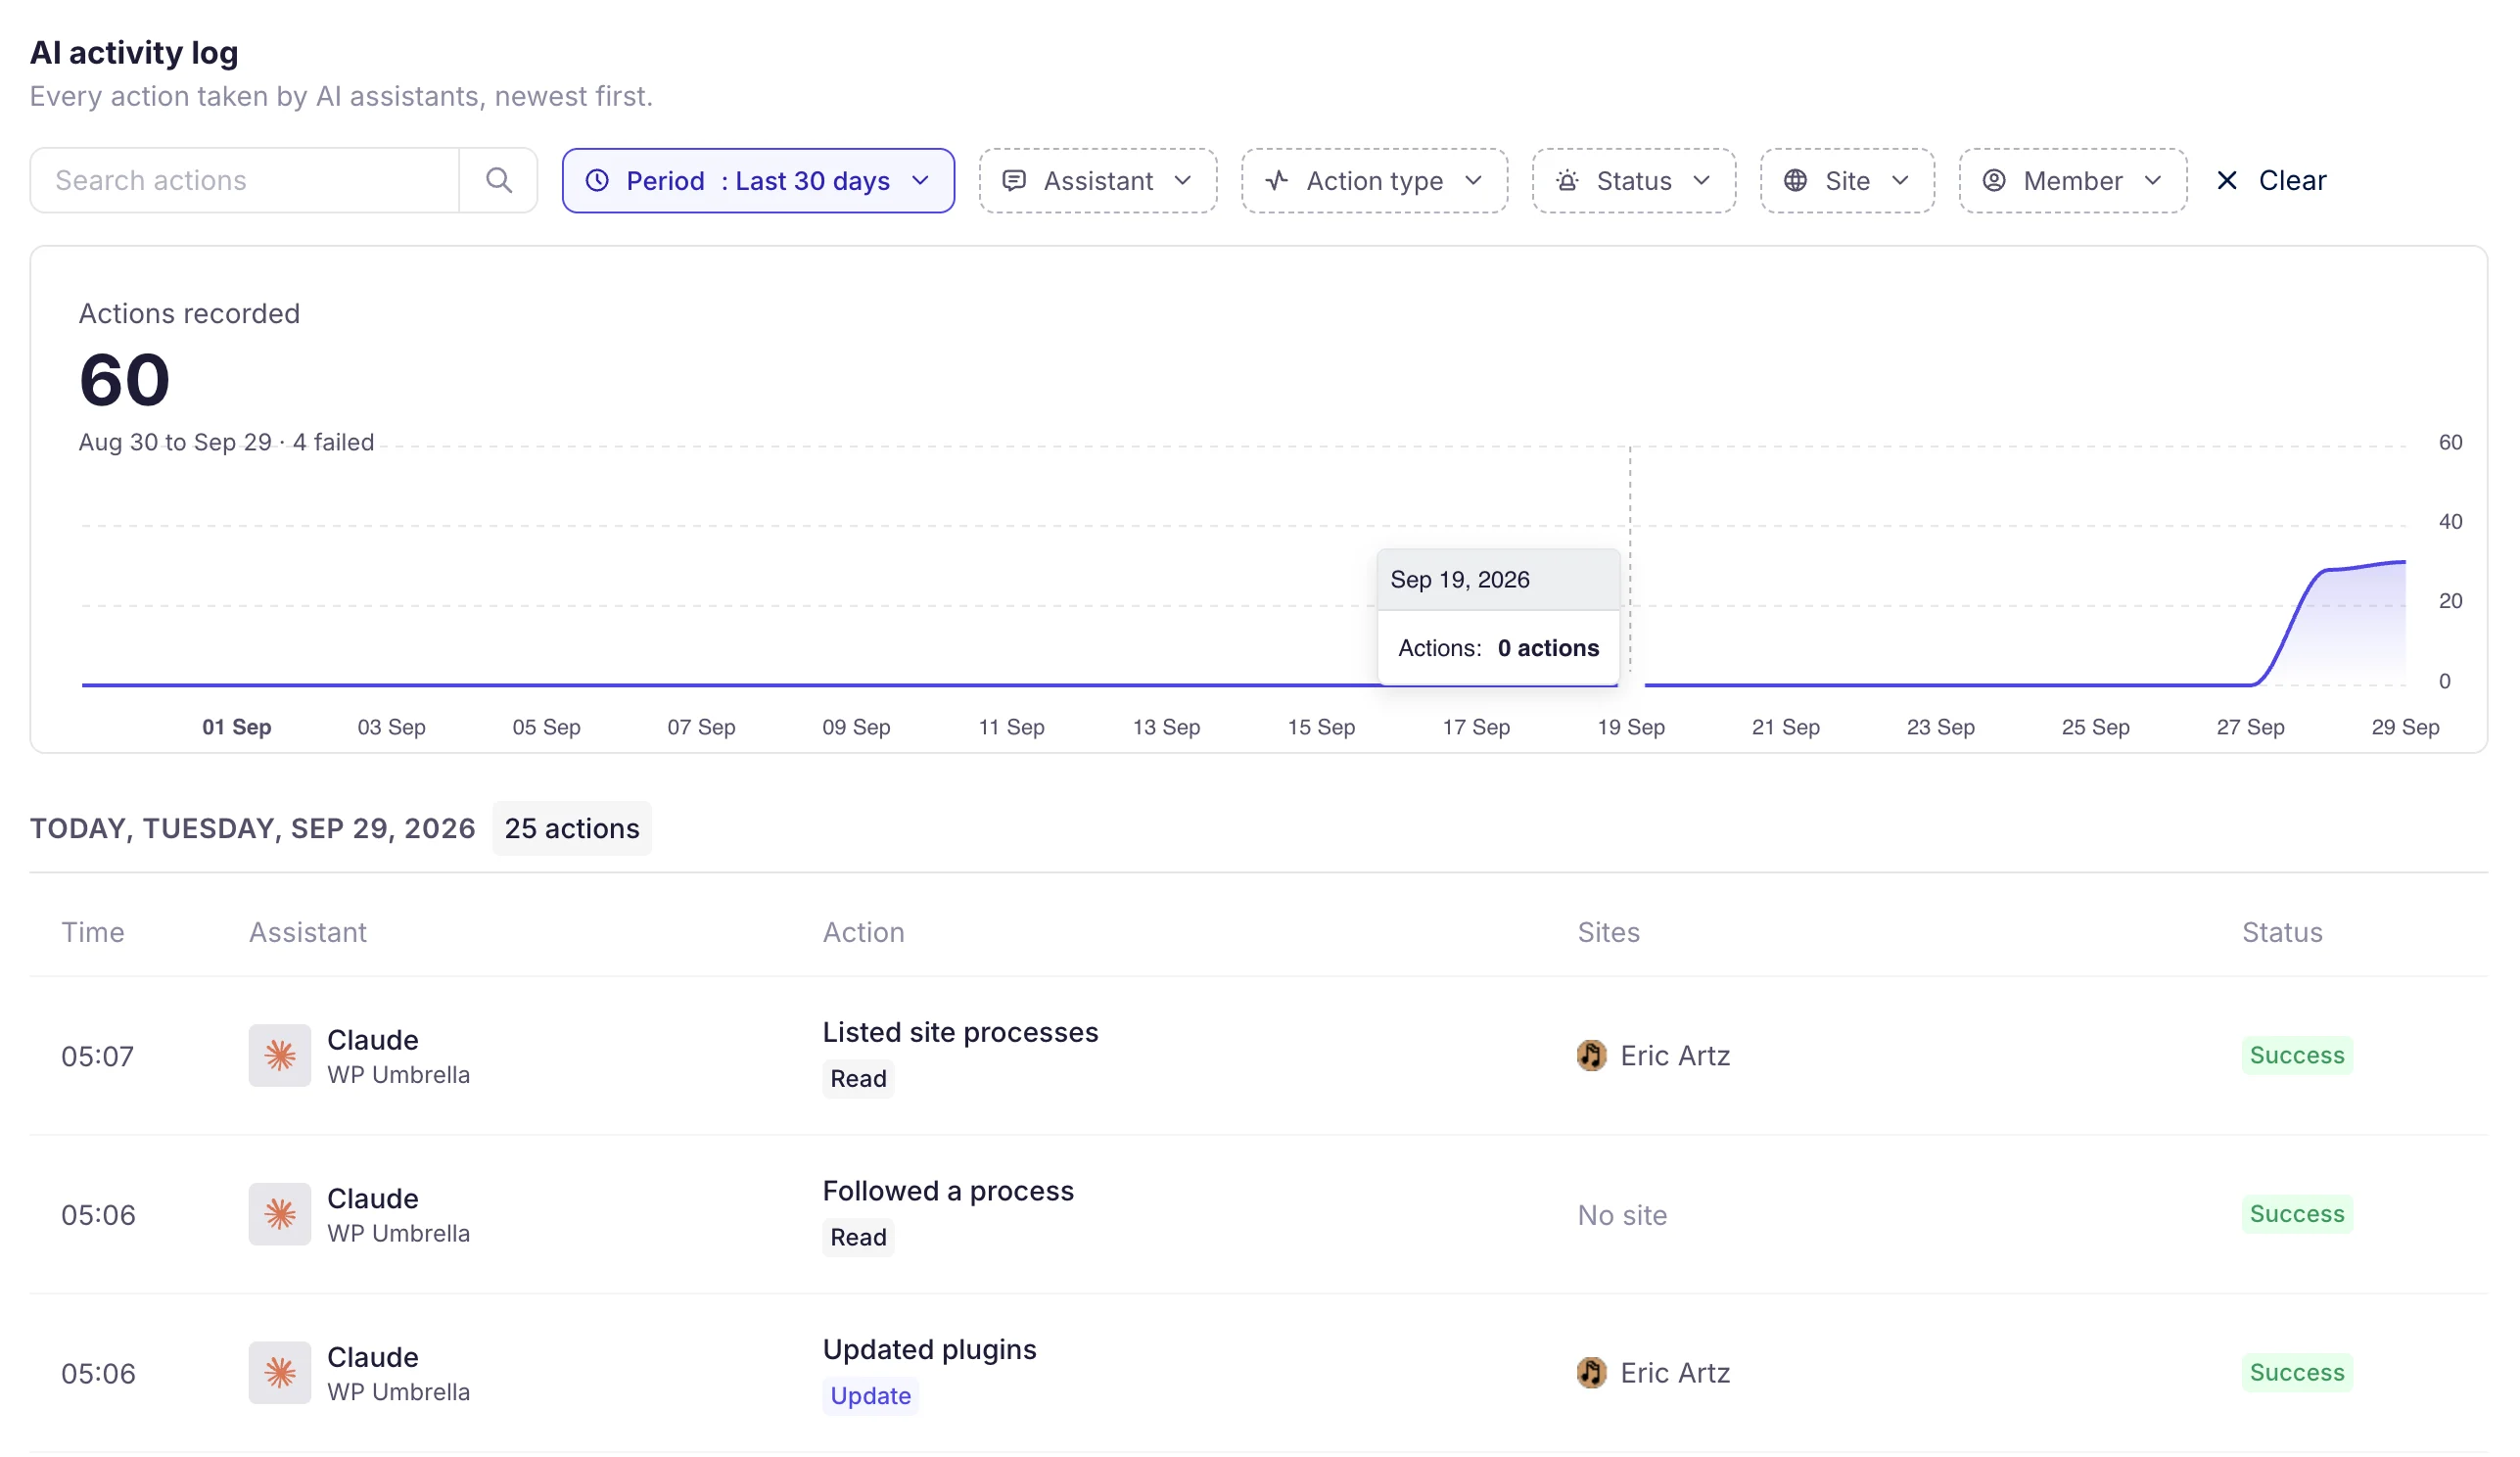Expand the Member filter dropdown

click(x=2072, y=180)
